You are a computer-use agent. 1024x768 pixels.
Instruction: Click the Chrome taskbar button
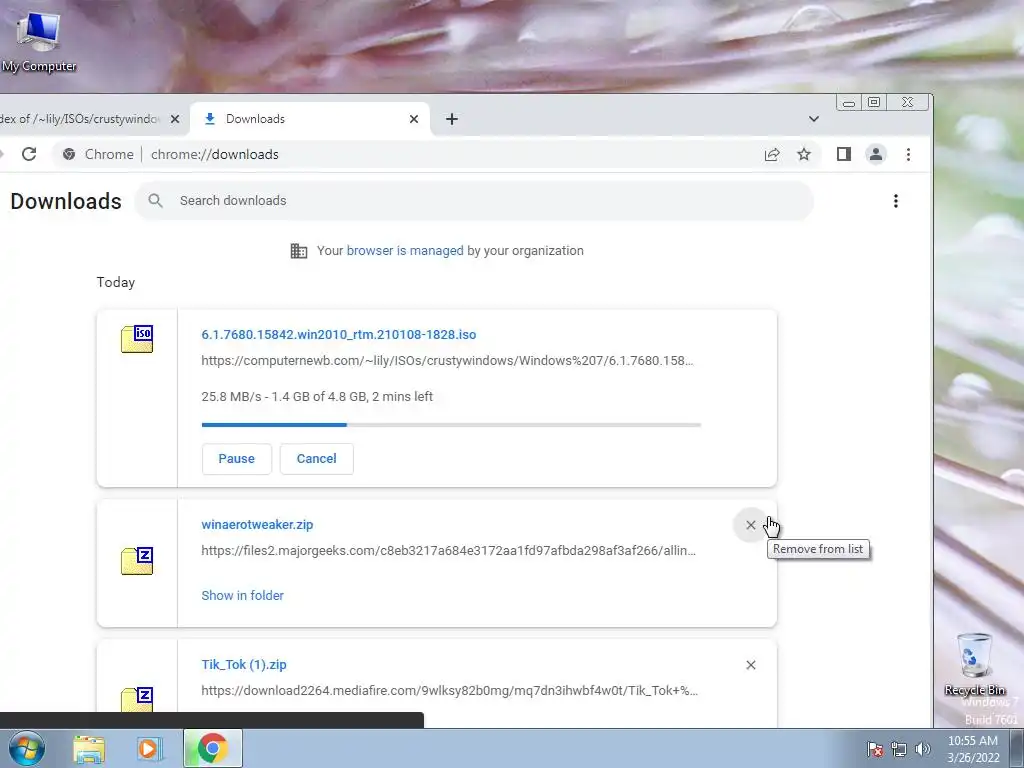tap(213, 748)
